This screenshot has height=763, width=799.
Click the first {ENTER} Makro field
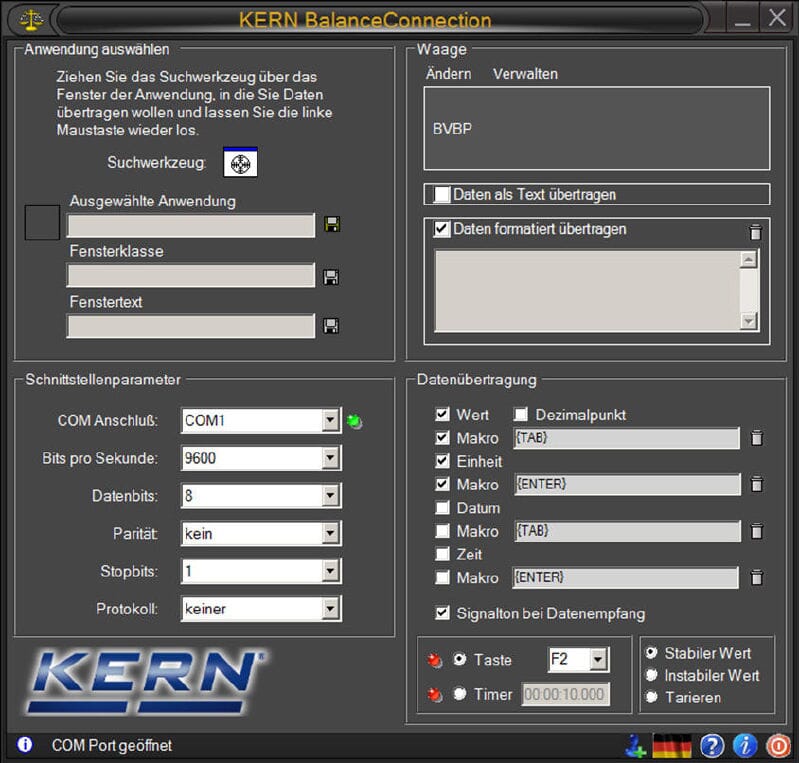(627, 484)
